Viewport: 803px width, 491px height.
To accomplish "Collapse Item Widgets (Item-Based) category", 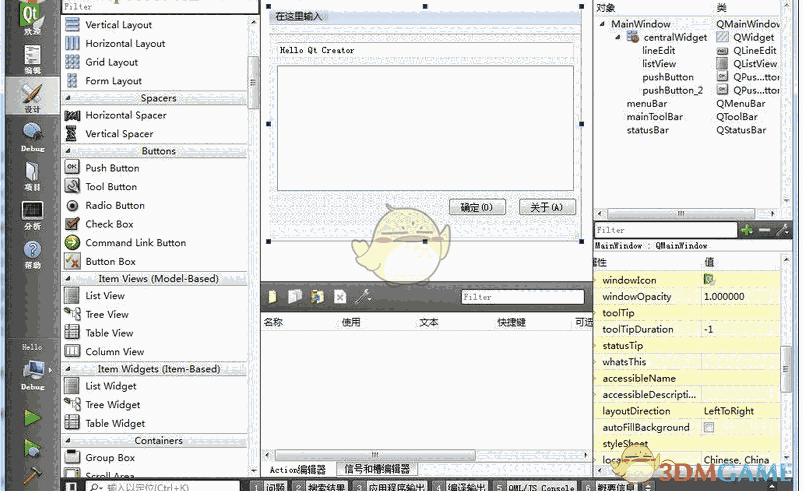I will pos(68,369).
